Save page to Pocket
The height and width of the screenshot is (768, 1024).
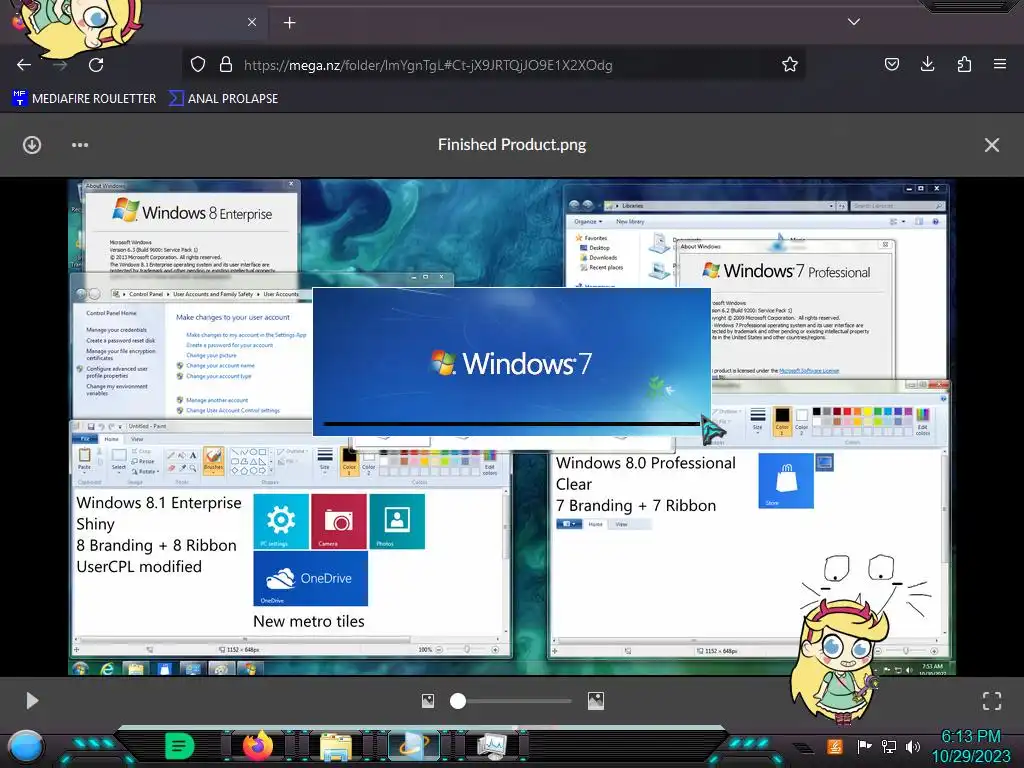(x=891, y=64)
